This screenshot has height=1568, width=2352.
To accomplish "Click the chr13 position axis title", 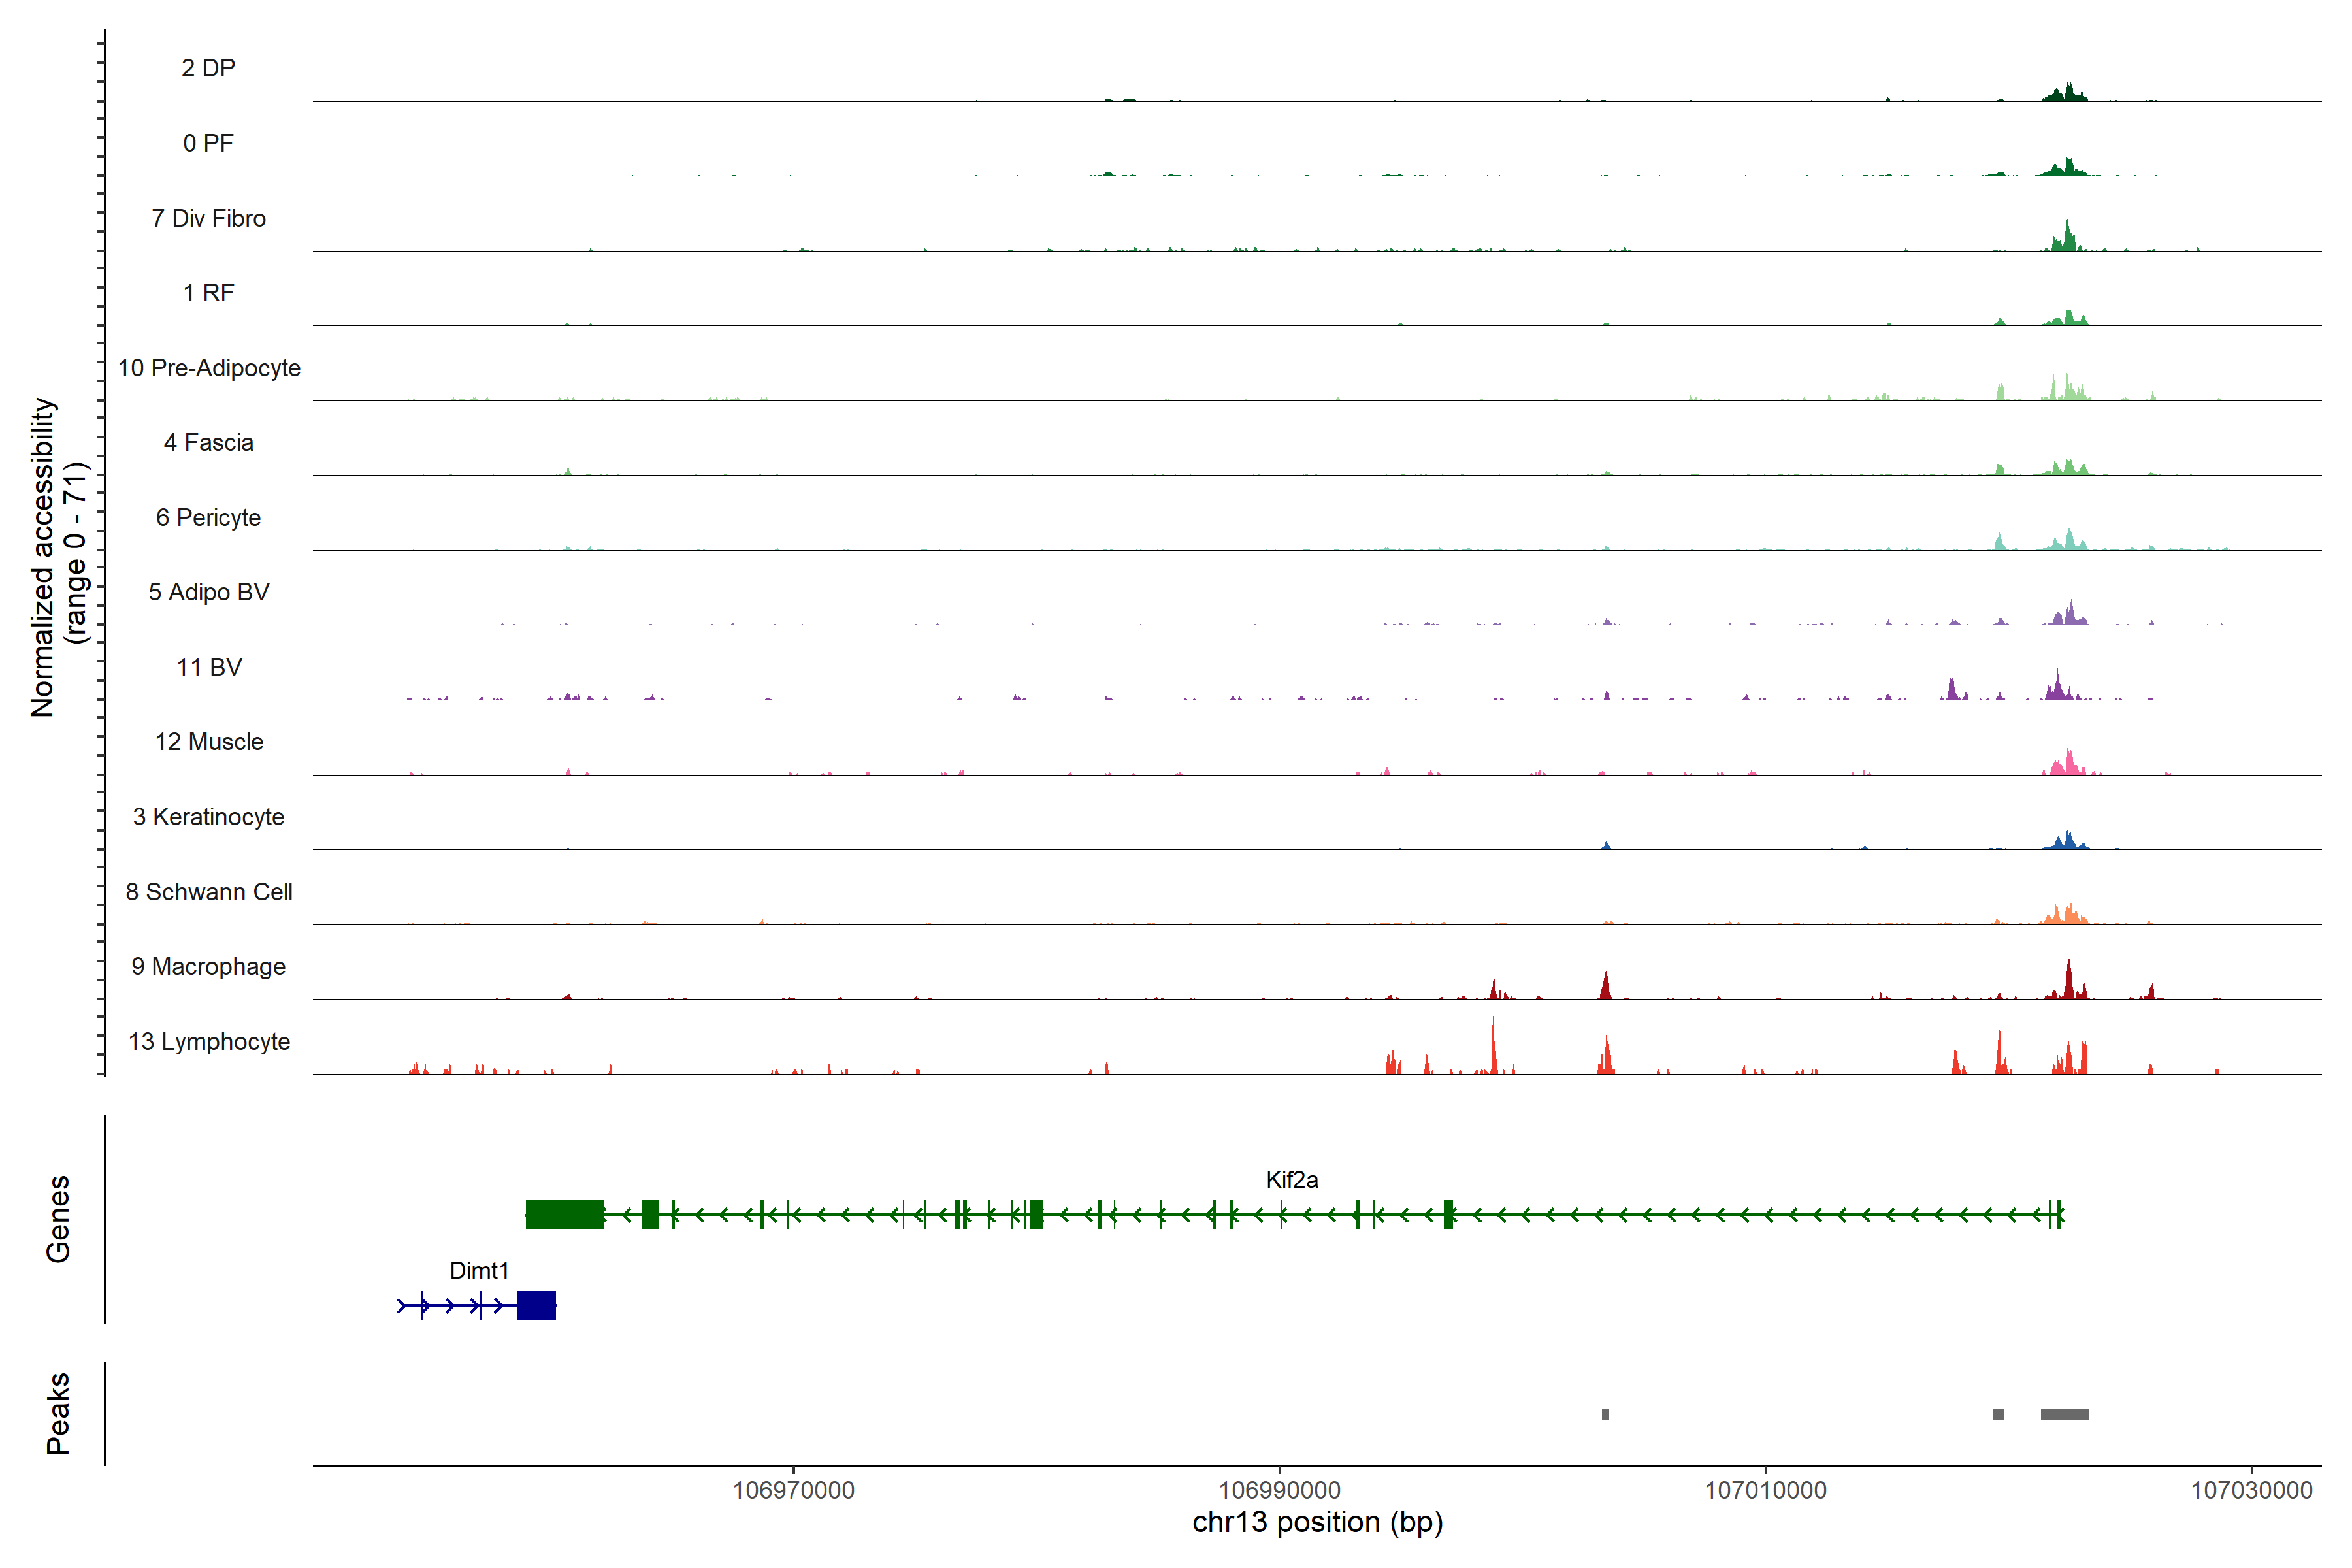I will tap(1317, 1523).
